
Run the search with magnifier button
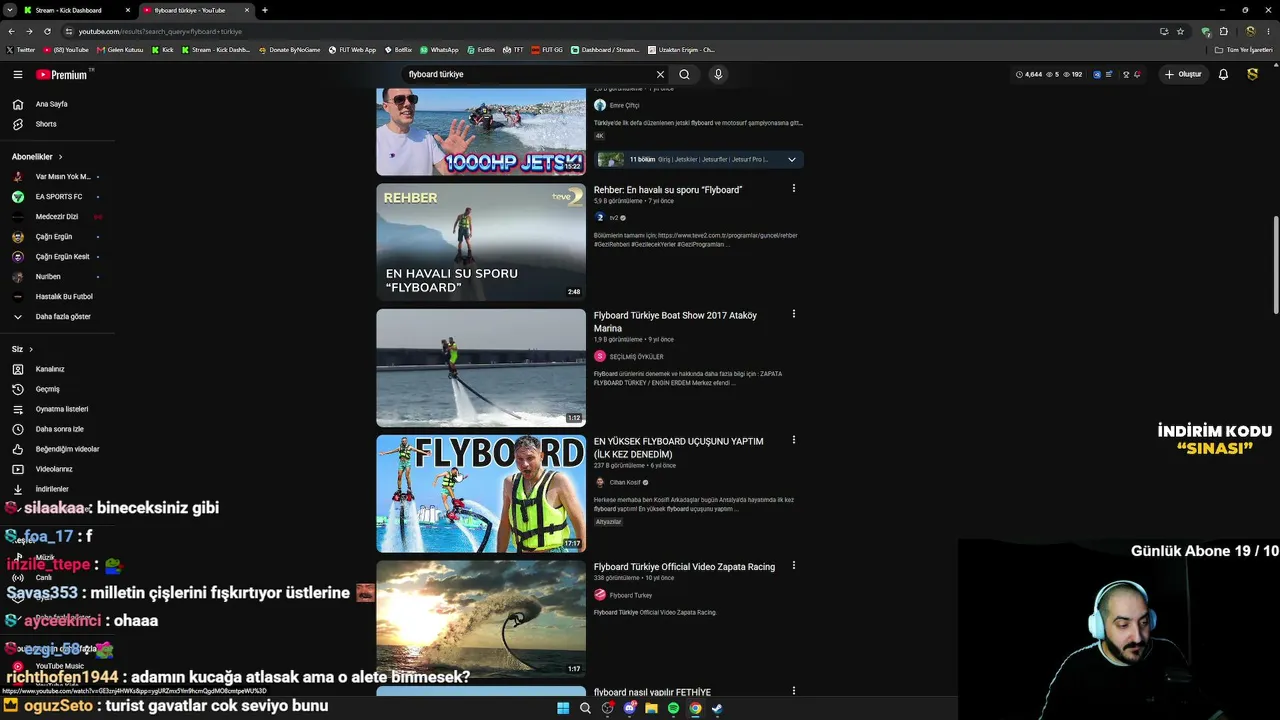(x=684, y=74)
